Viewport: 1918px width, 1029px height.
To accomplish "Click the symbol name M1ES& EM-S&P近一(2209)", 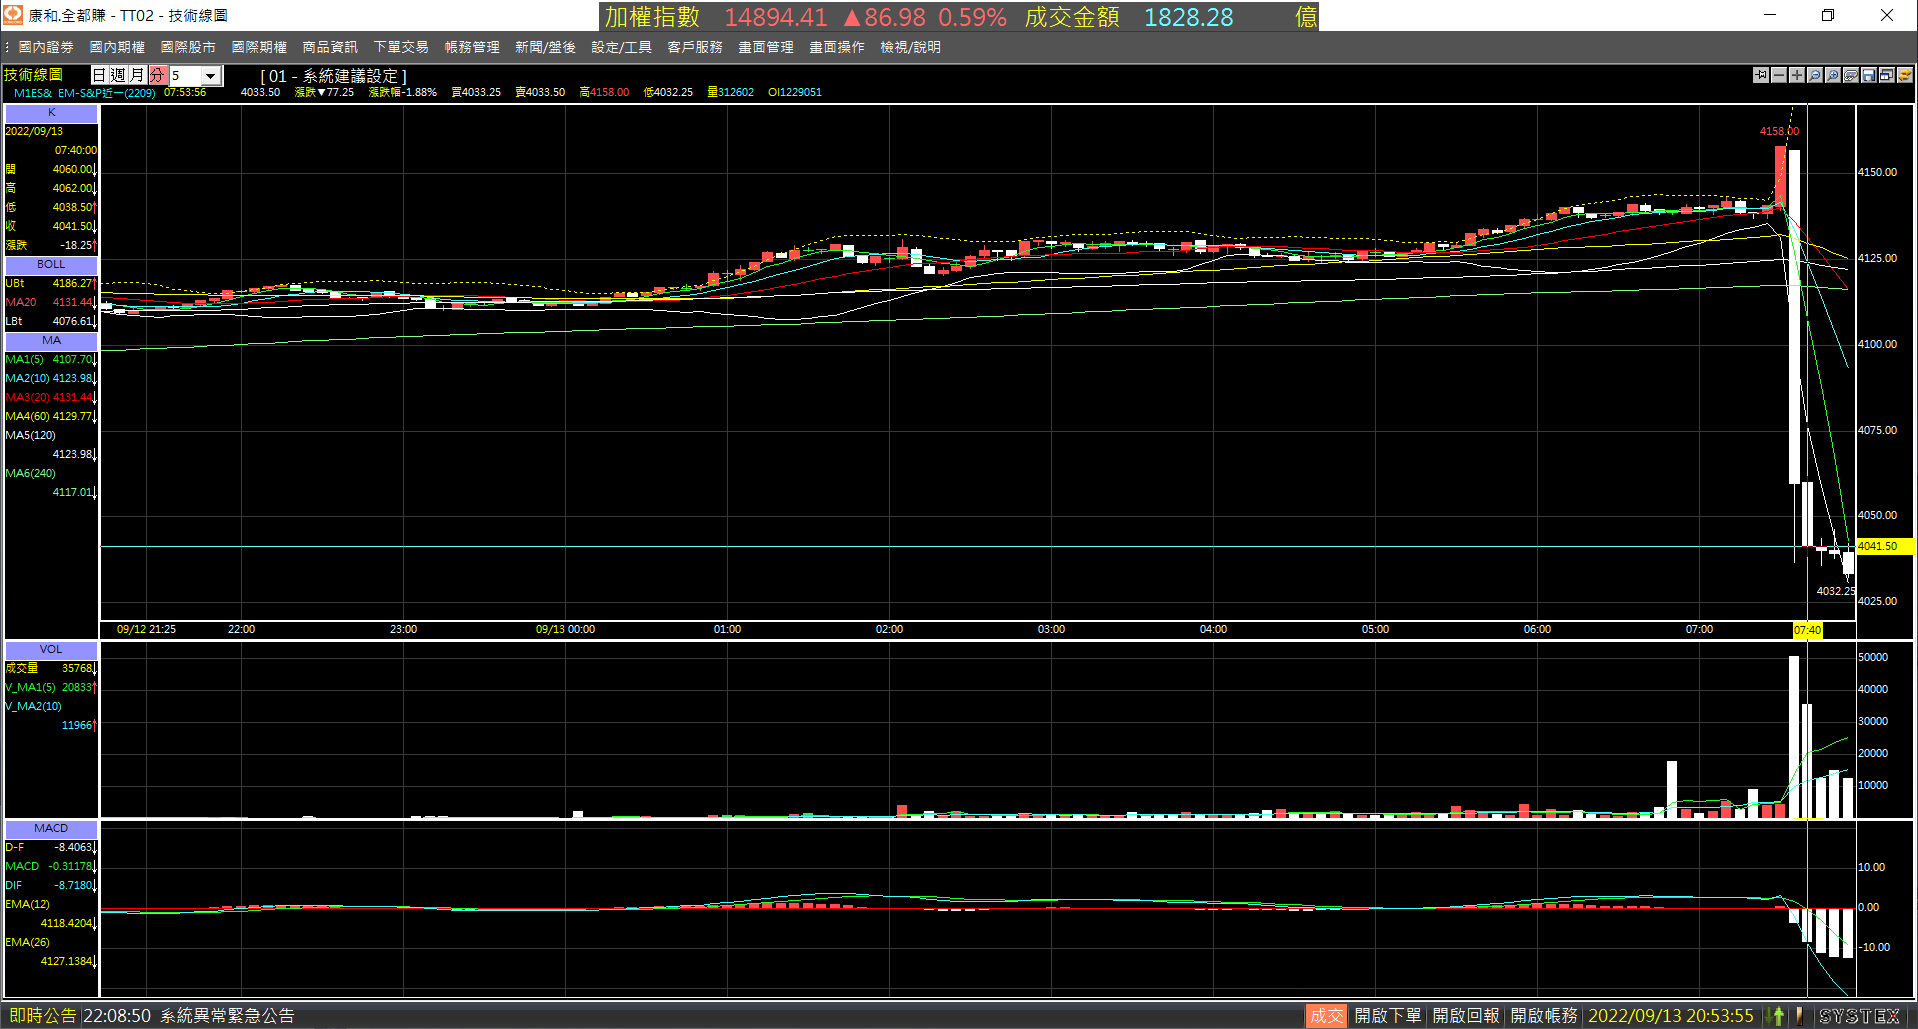I will click(85, 93).
